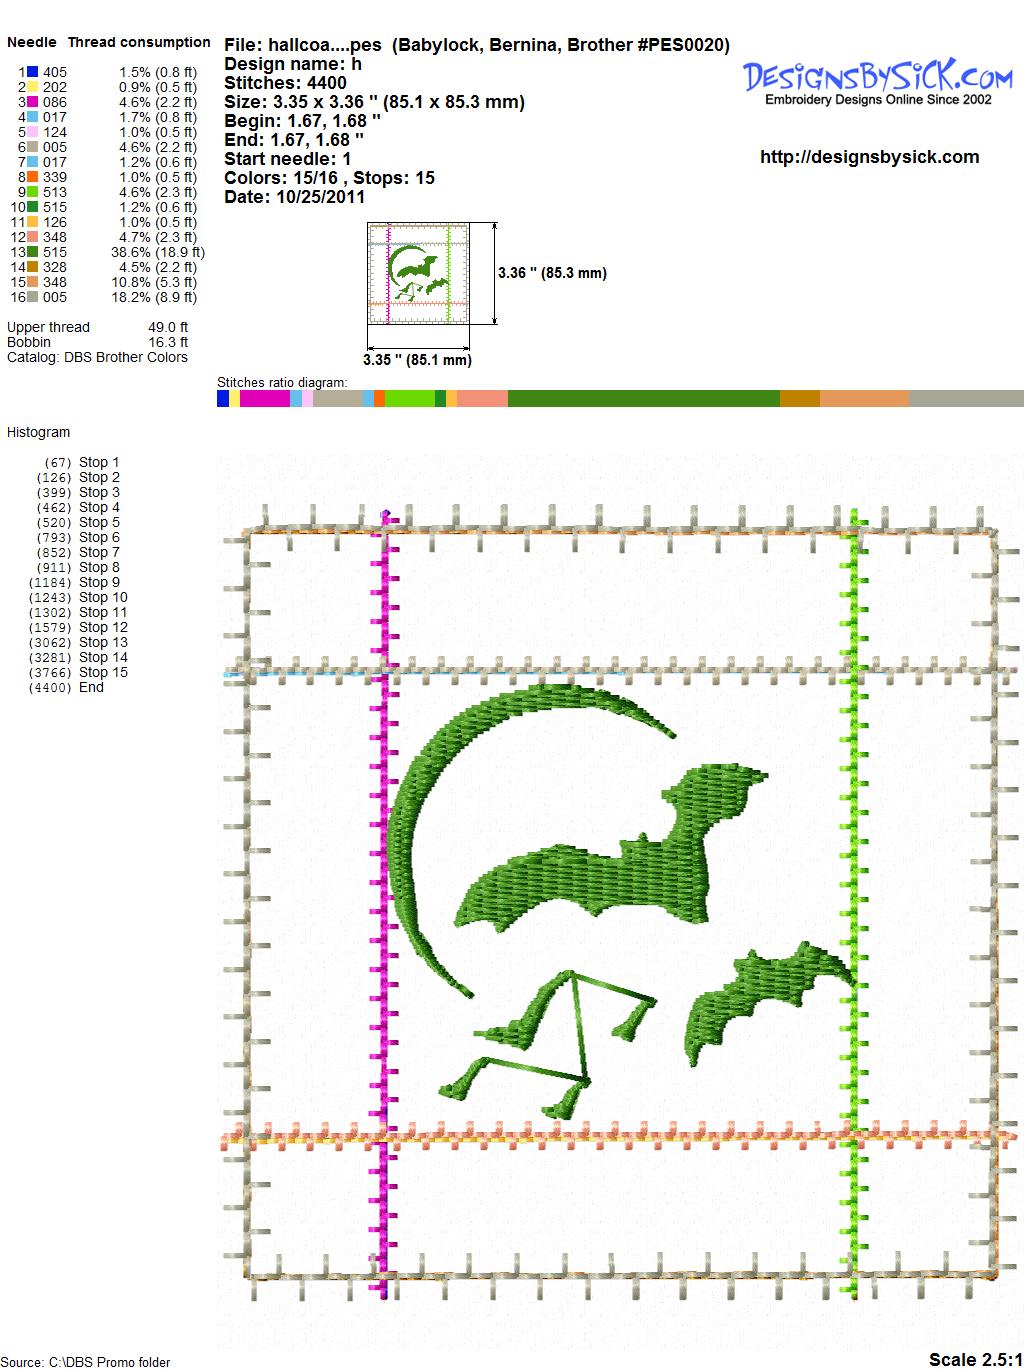Click the large green segment in stitches ratio bar
Image resolution: width=1024 pixels, height=1370 pixels.
pyautogui.click(x=643, y=399)
